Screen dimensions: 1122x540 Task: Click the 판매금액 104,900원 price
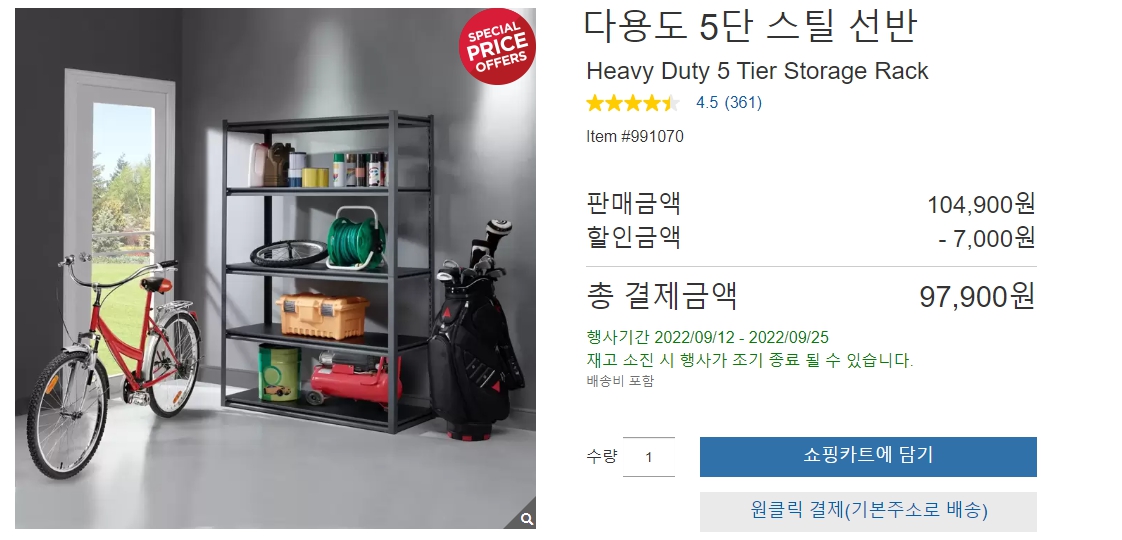coord(981,205)
